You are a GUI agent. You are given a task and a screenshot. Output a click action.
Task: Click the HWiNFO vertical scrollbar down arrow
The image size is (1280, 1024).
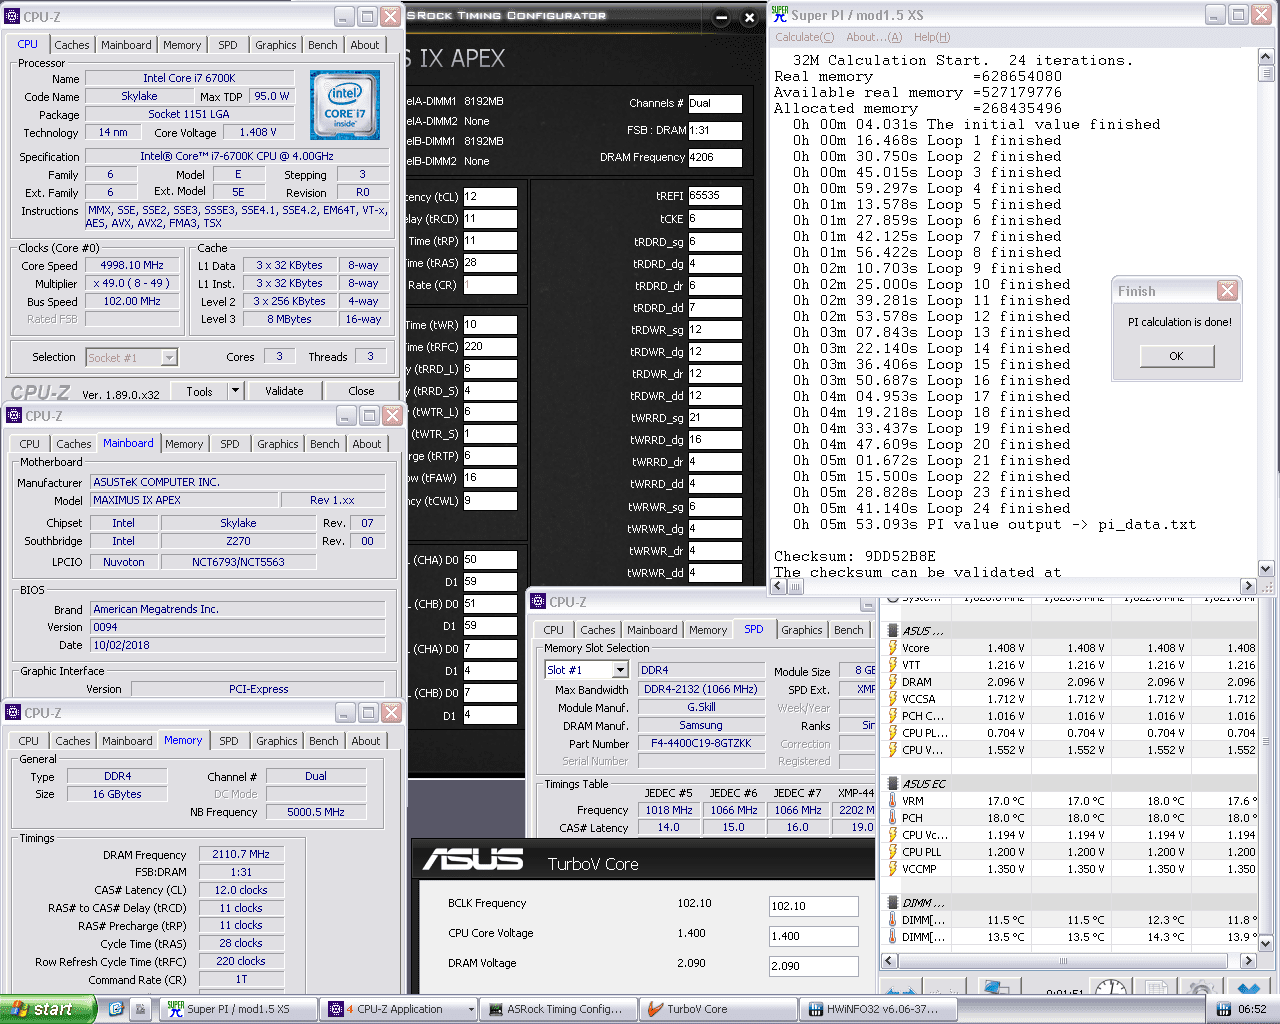point(1266,943)
